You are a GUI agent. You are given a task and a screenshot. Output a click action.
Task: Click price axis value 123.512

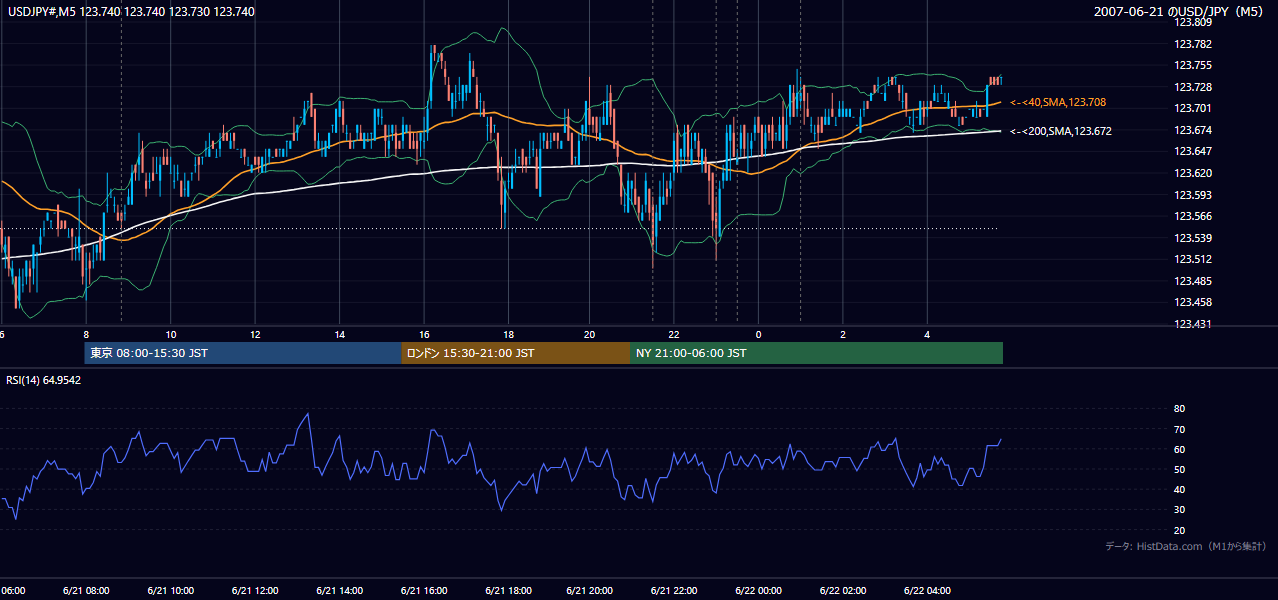(1191, 260)
